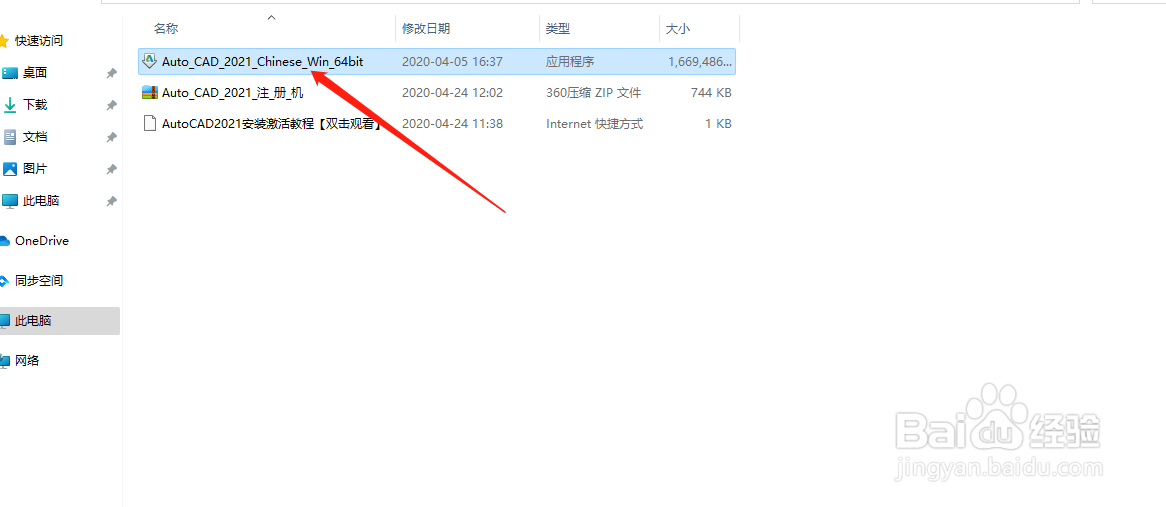The height and width of the screenshot is (507, 1166).
Task: Click the AutoCAD2021安装激活教程 shortcut file icon
Action: pos(149,123)
